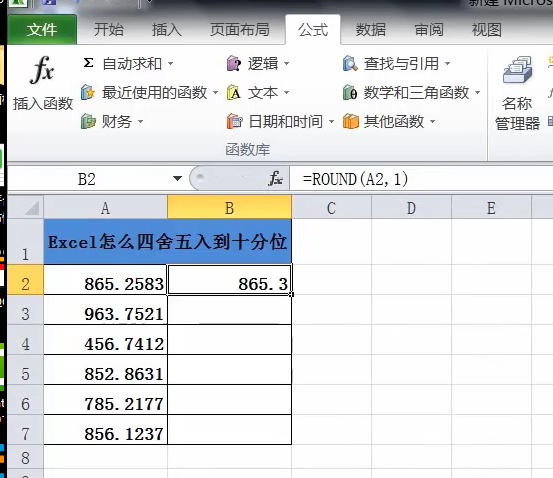553x478 pixels.
Task: Open the 页面布局 ribbon tab
Action: pyautogui.click(x=240, y=30)
